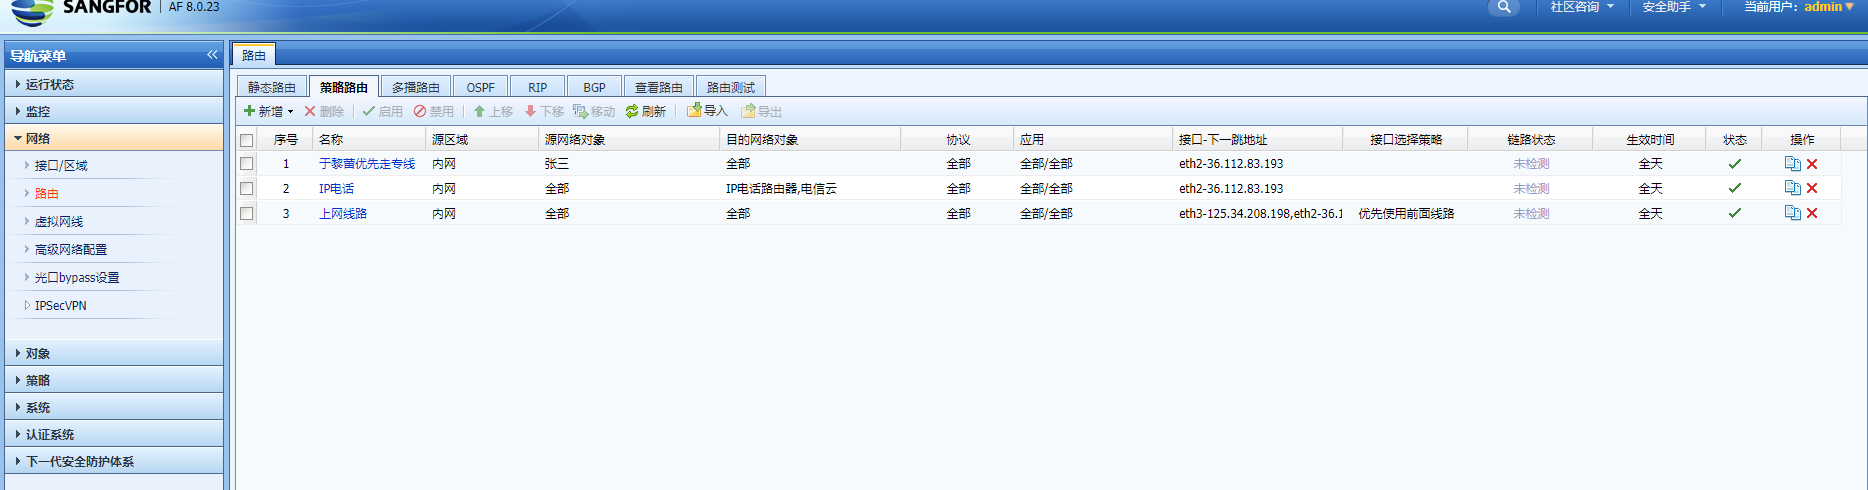Image resolution: width=1868 pixels, height=490 pixels.
Task: Copy the IP电话 route rule
Action: point(1792,188)
